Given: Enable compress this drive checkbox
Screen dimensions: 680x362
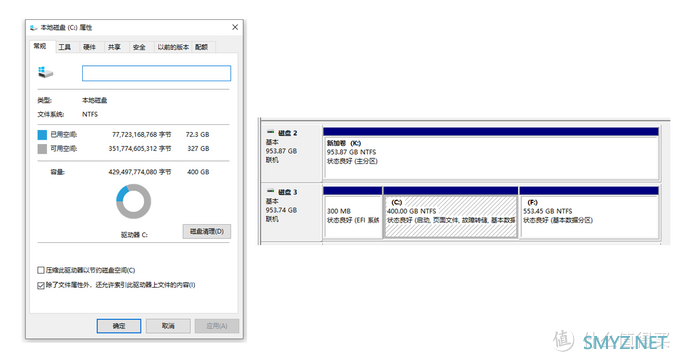Looking at the screenshot, I should click(x=41, y=271).
